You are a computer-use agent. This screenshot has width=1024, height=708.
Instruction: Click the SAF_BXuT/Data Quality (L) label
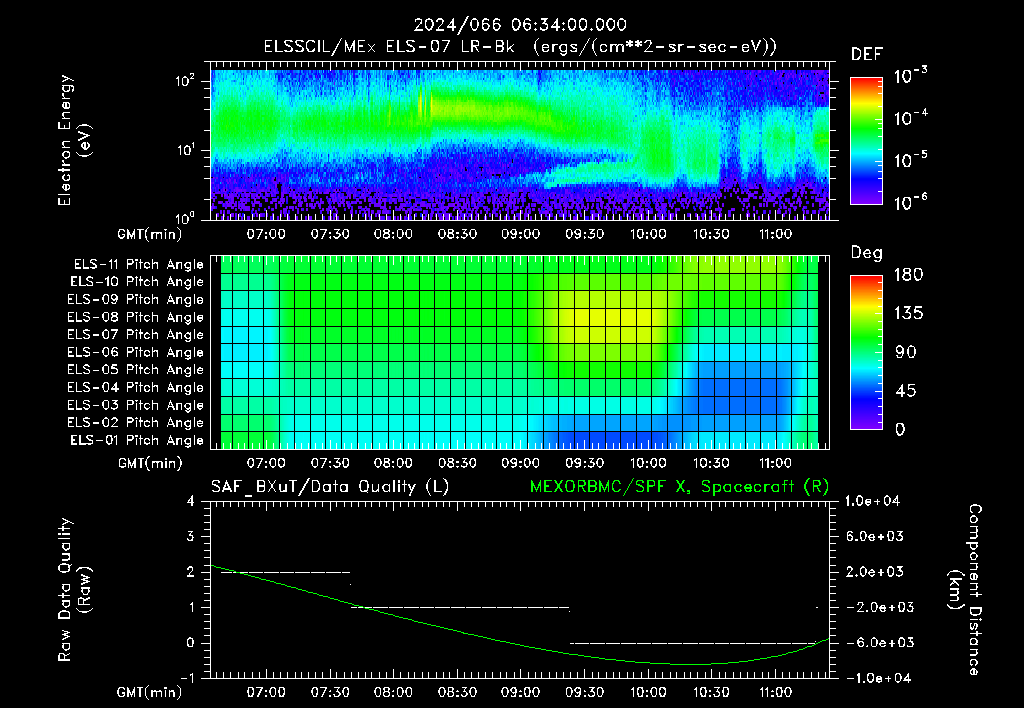click(x=330, y=487)
